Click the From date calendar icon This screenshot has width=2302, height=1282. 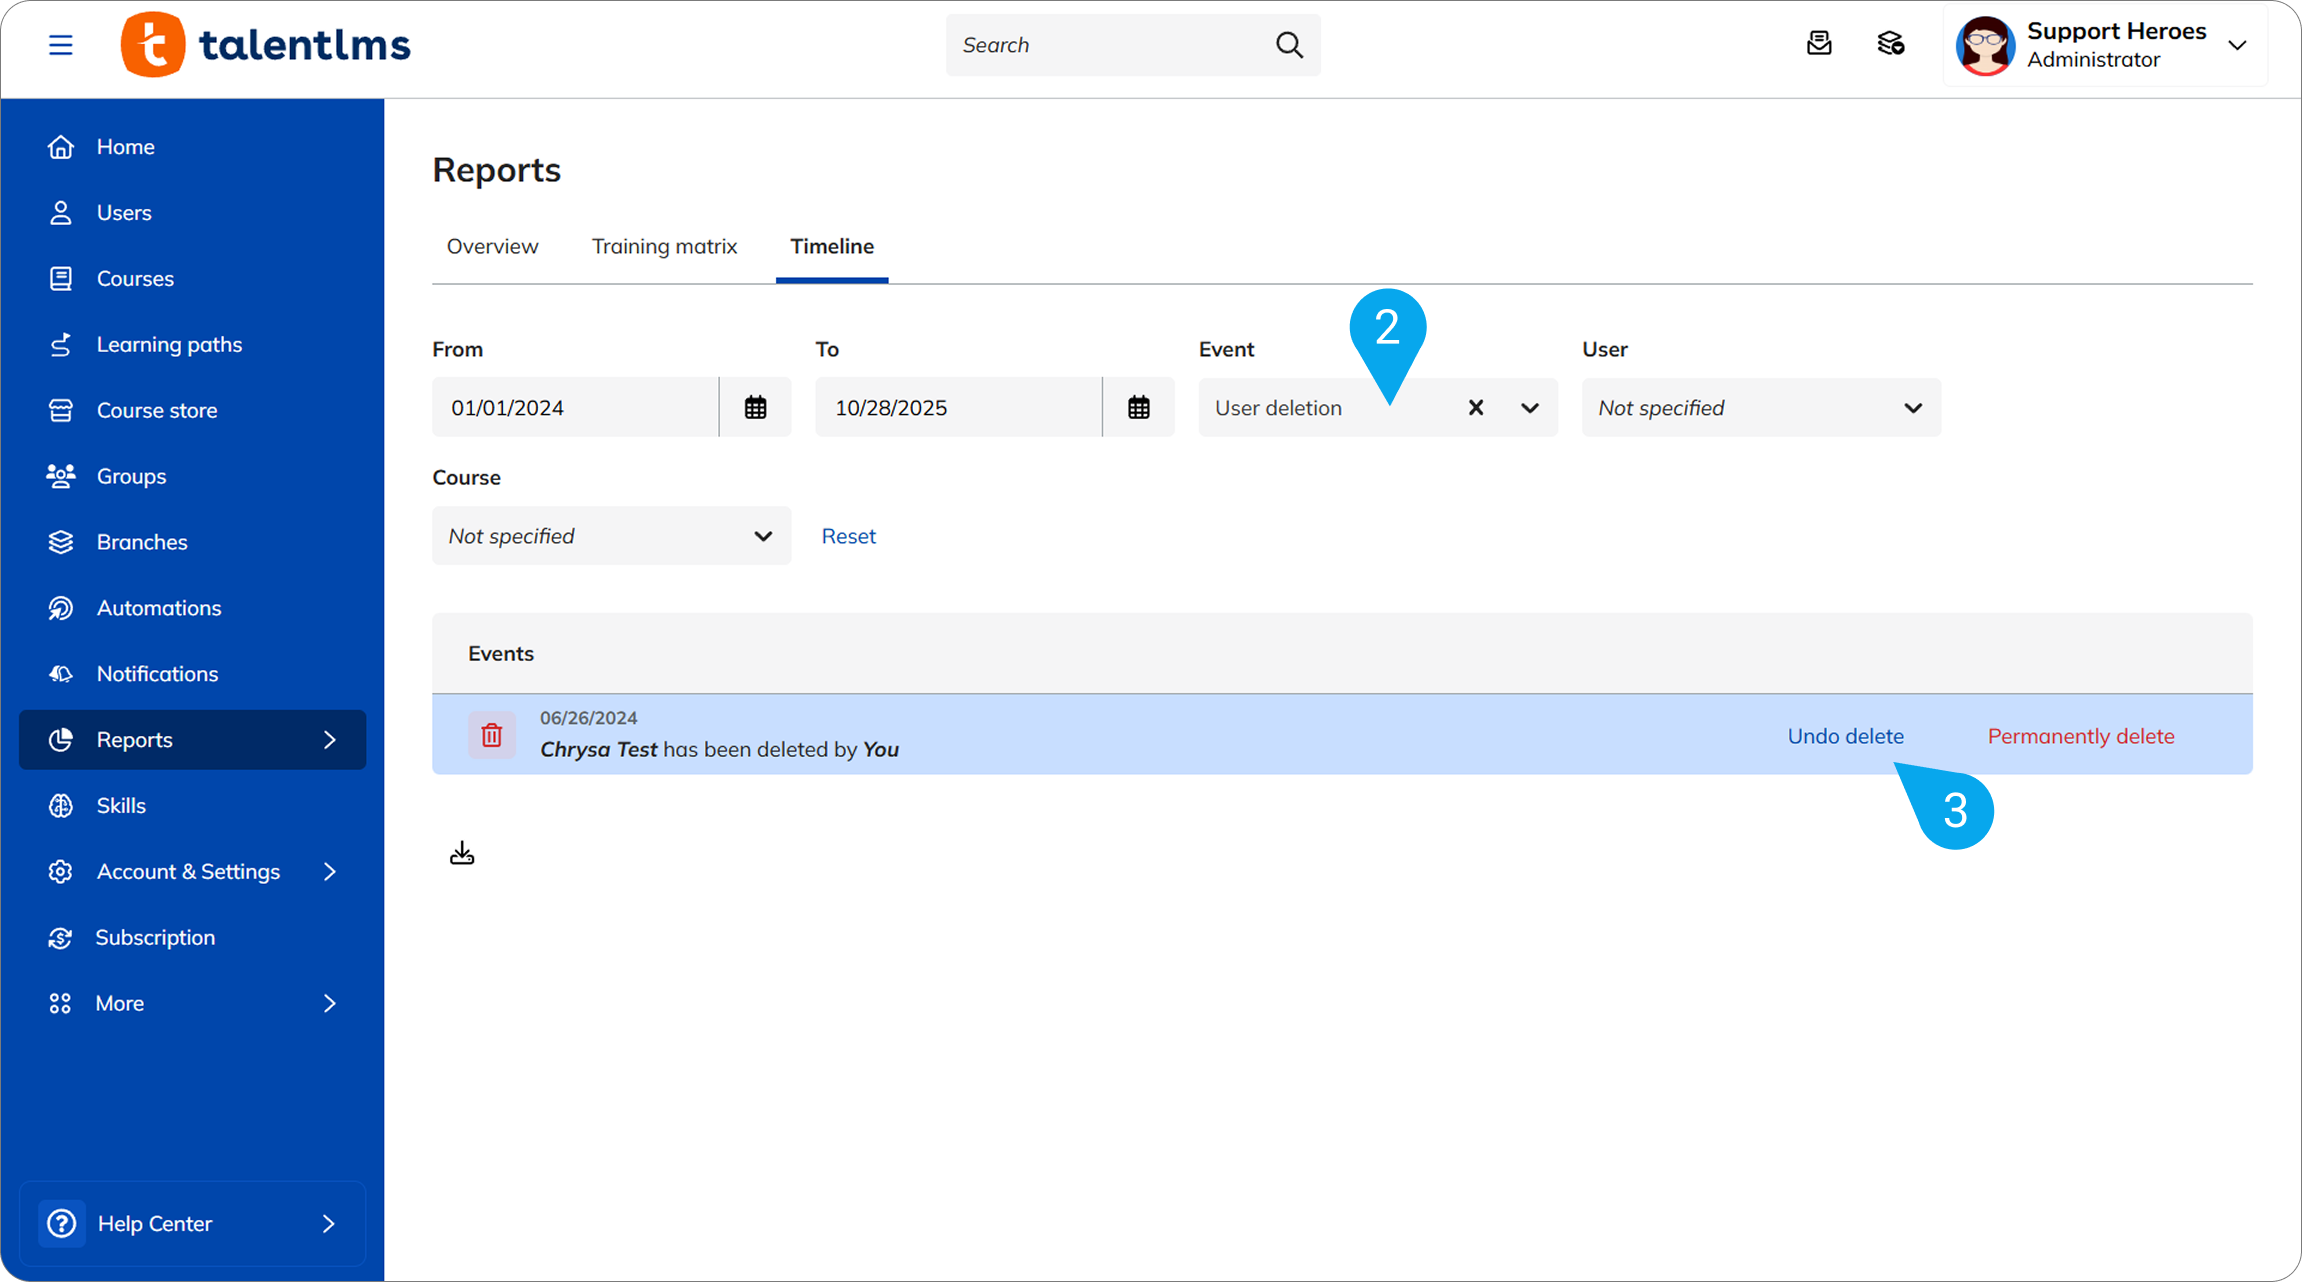click(x=755, y=407)
